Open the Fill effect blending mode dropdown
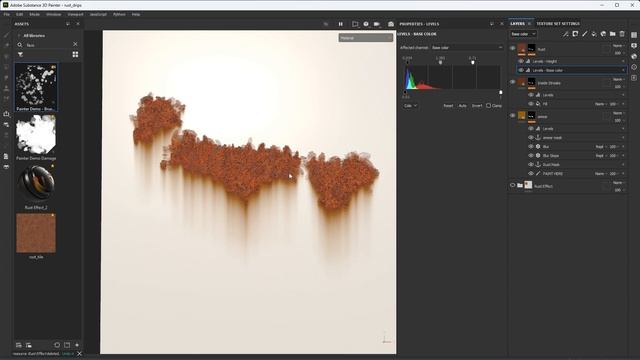 pyautogui.click(x=600, y=104)
